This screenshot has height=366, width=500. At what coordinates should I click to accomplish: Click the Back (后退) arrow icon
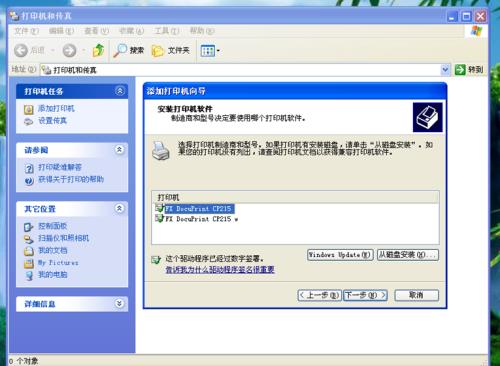point(21,51)
